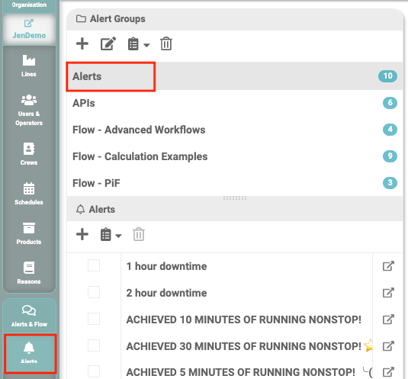Delete the selected alert group

[166, 44]
